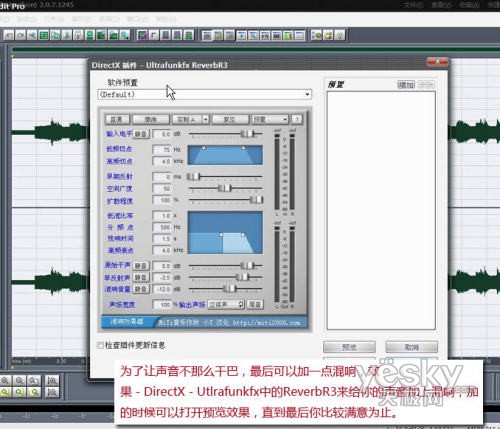Click the 空间广度 50 value field
500x429 pixels.
(x=162, y=188)
